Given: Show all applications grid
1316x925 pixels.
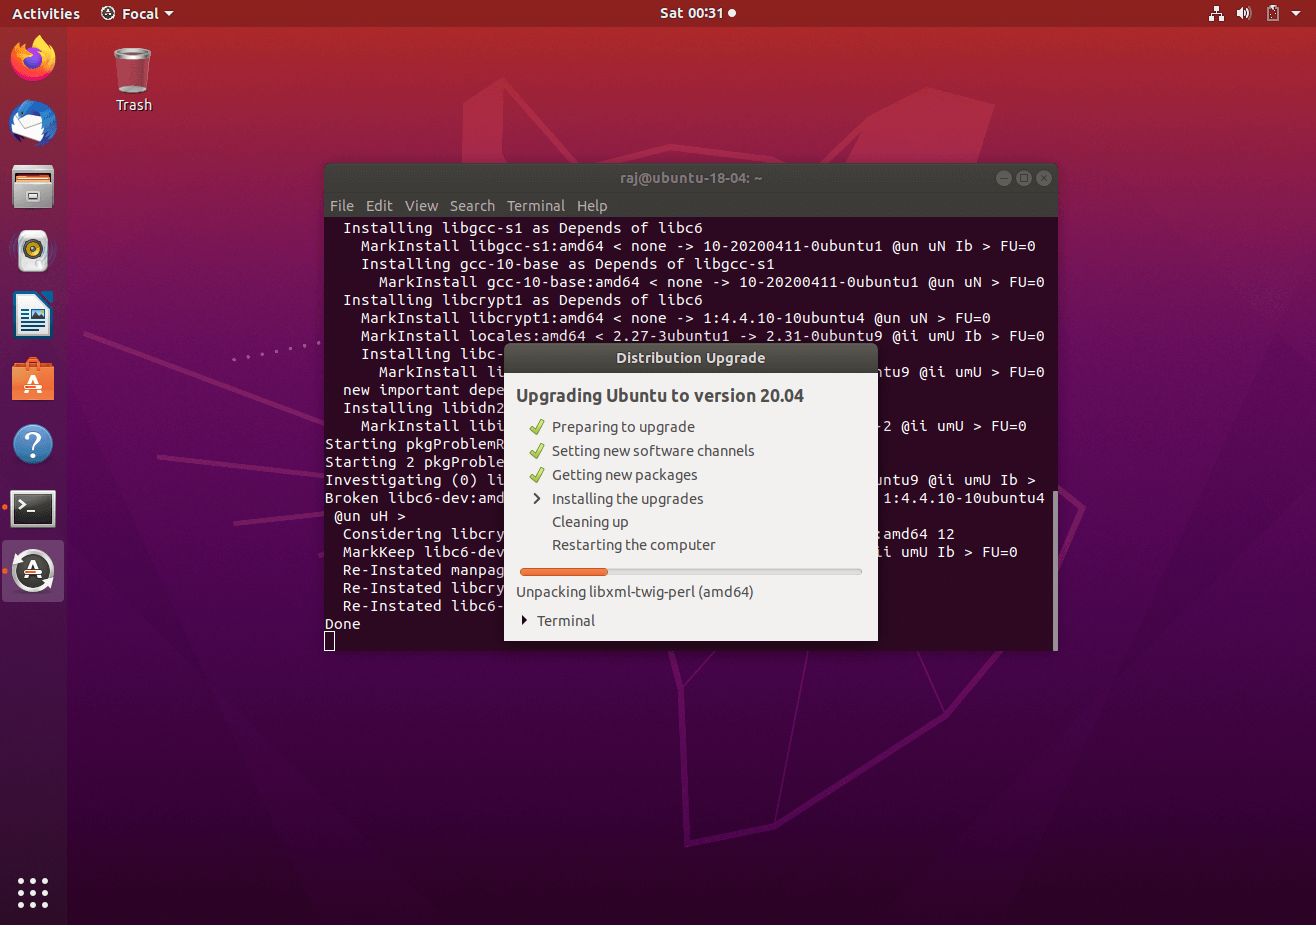Looking at the screenshot, I should pos(33,893).
